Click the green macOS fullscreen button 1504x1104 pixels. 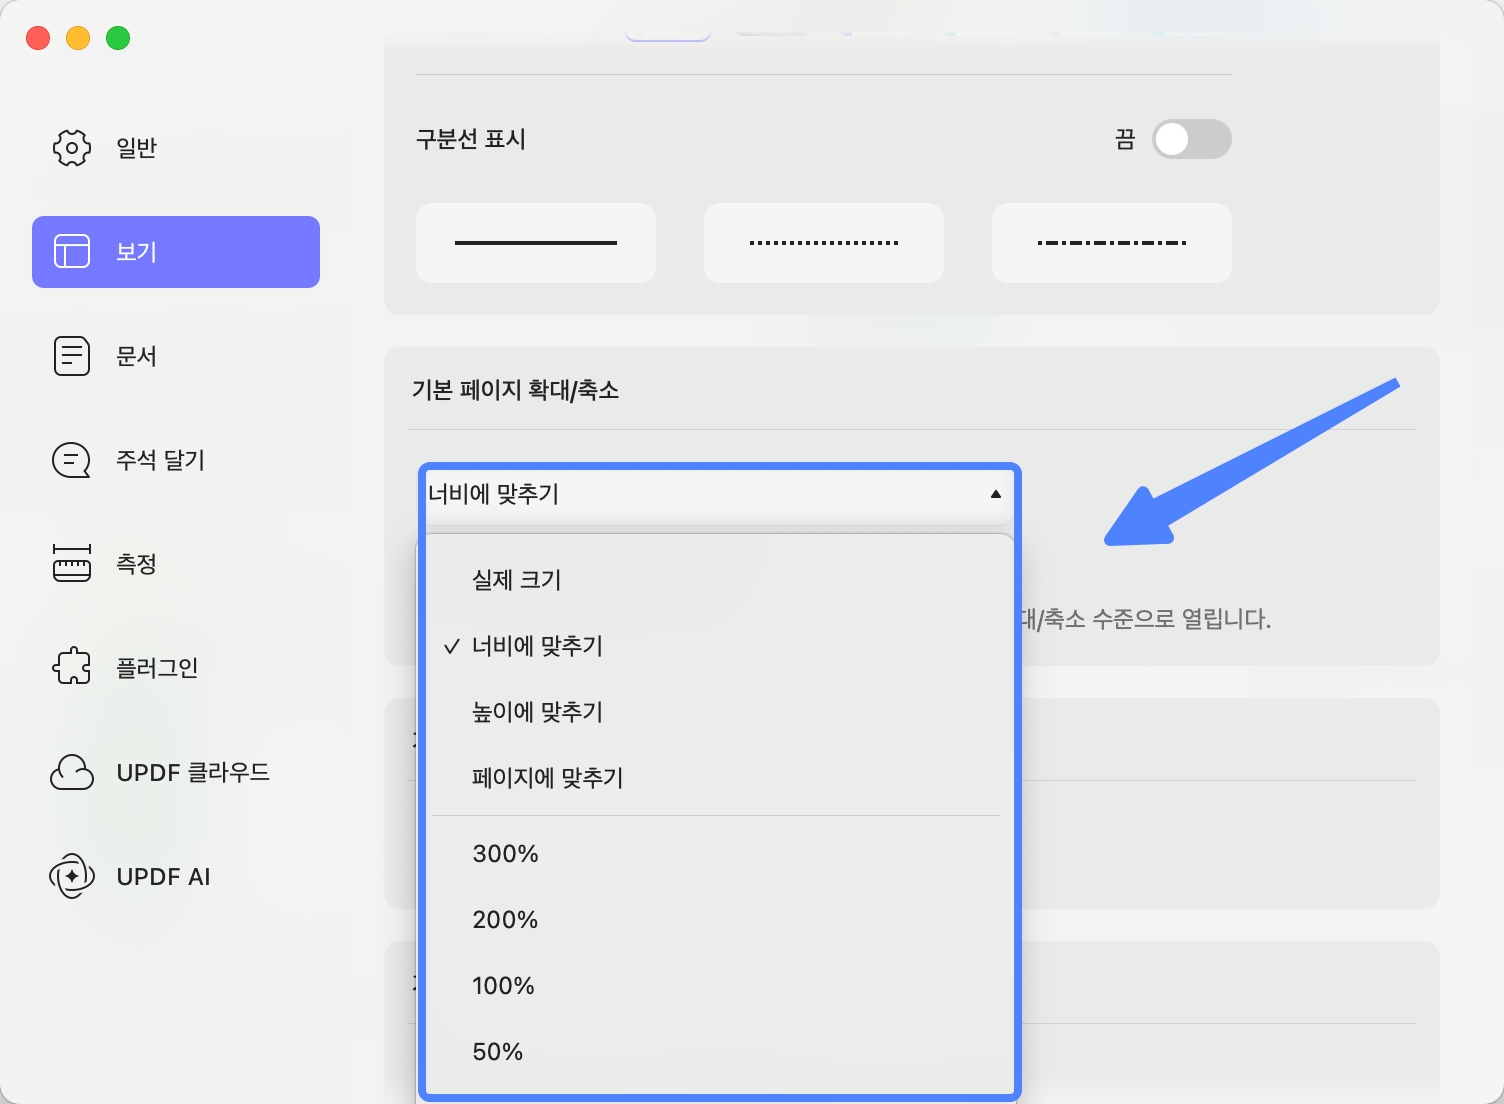click(118, 38)
